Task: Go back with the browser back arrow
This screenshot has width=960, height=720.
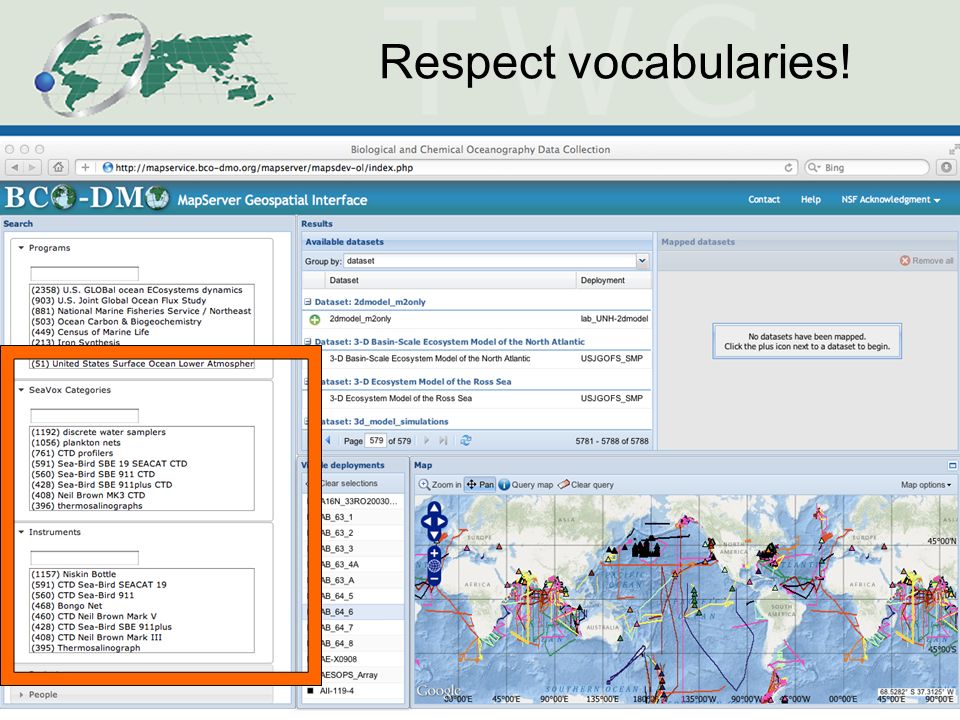Action: coord(15,167)
